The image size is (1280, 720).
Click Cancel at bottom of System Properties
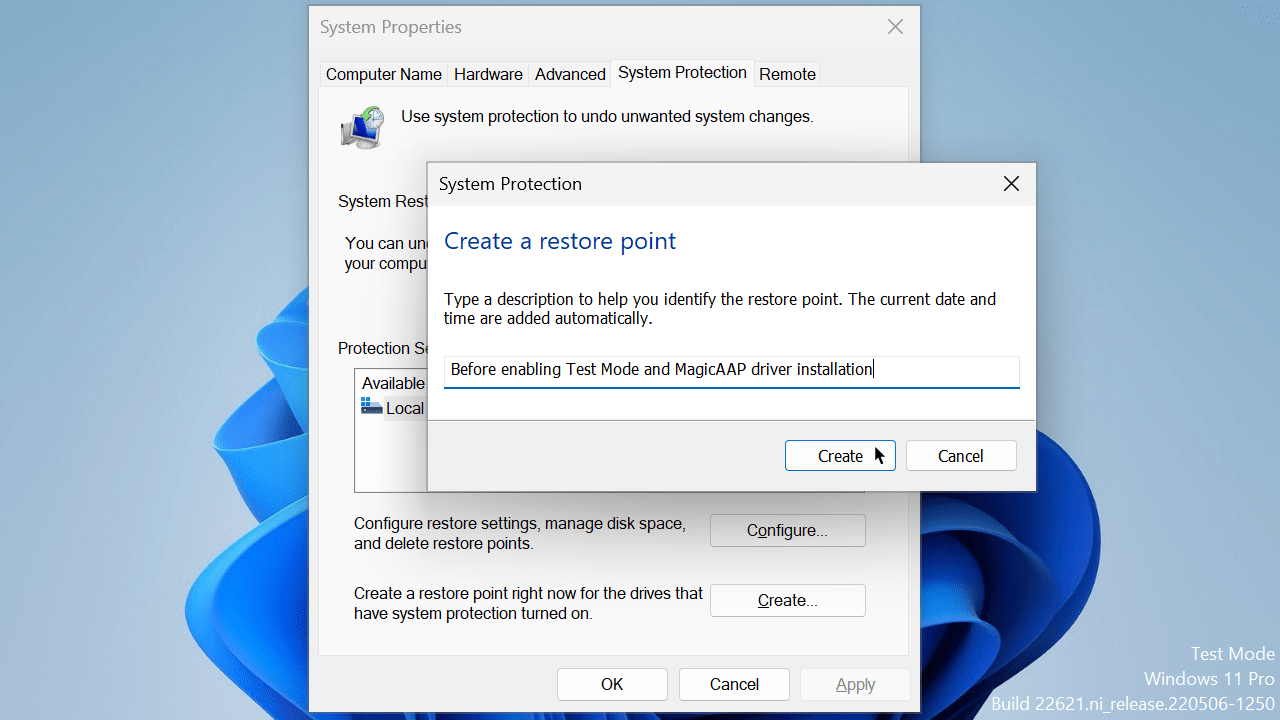click(x=734, y=685)
